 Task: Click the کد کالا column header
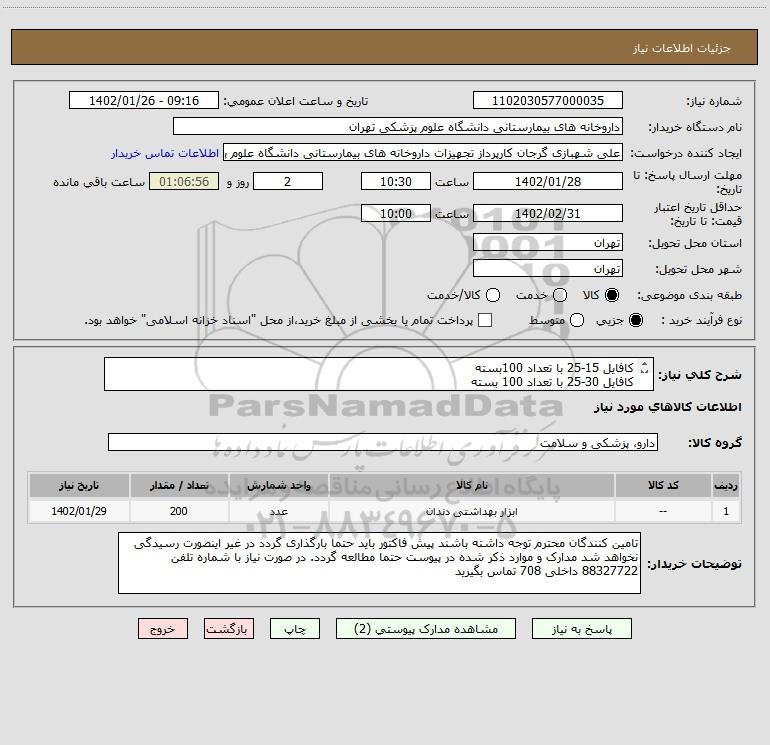click(x=663, y=485)
